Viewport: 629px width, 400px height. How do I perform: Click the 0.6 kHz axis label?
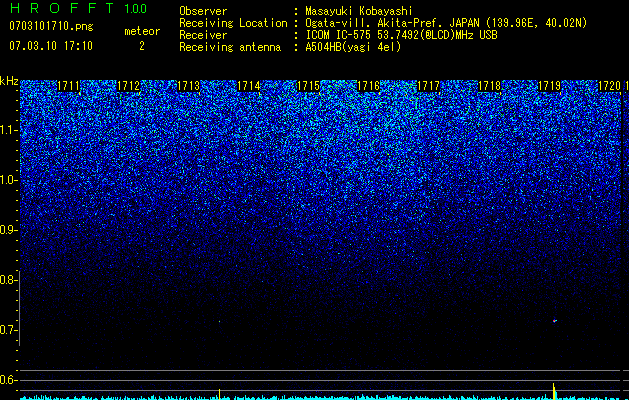(x=8, y=380)
